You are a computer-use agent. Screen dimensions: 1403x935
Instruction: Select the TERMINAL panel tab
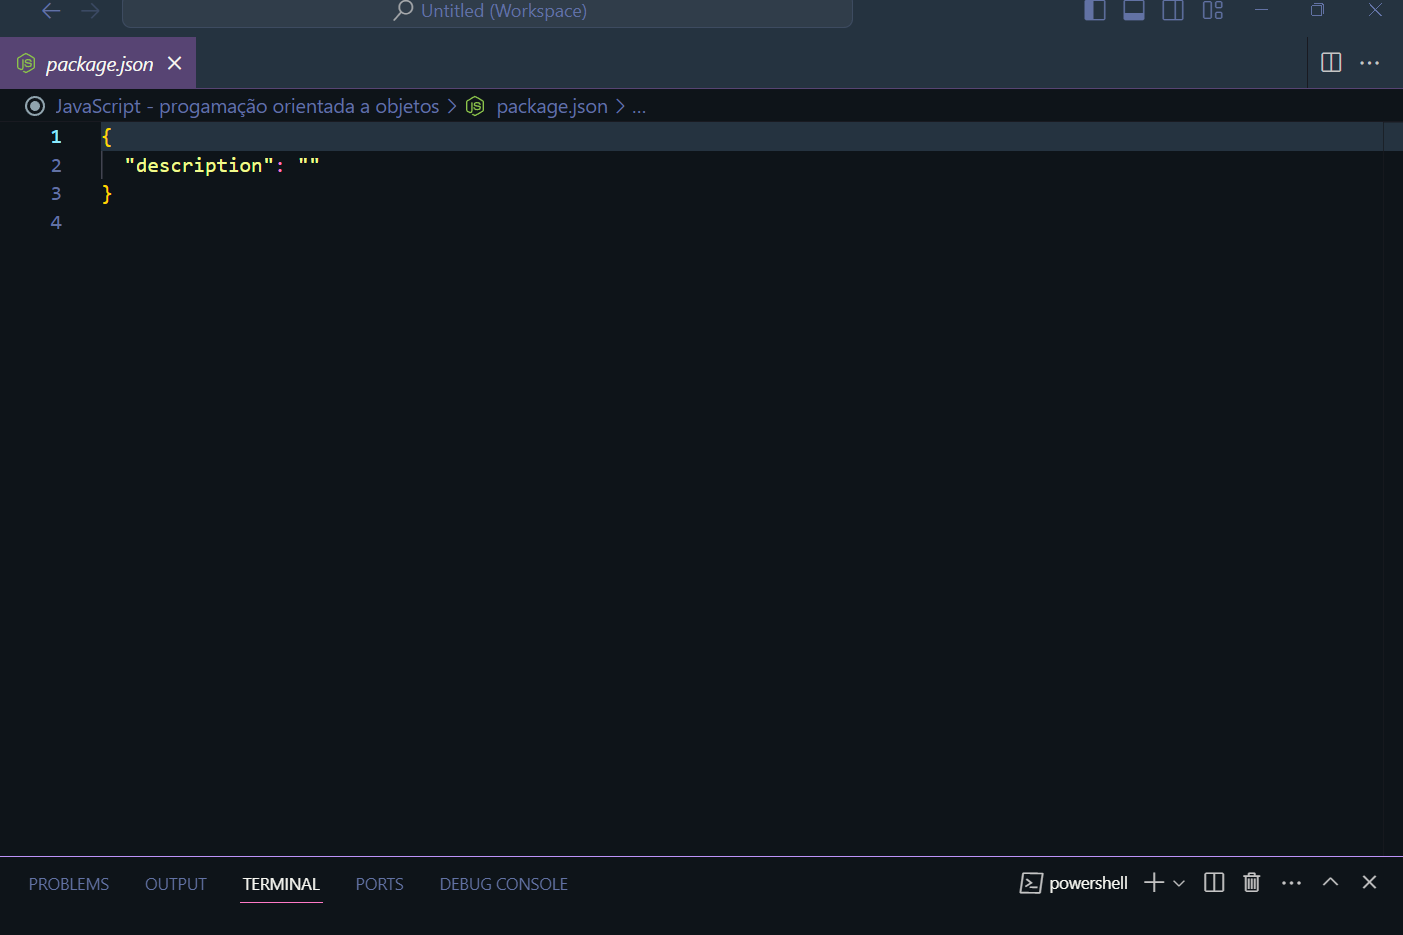point(281,884)
